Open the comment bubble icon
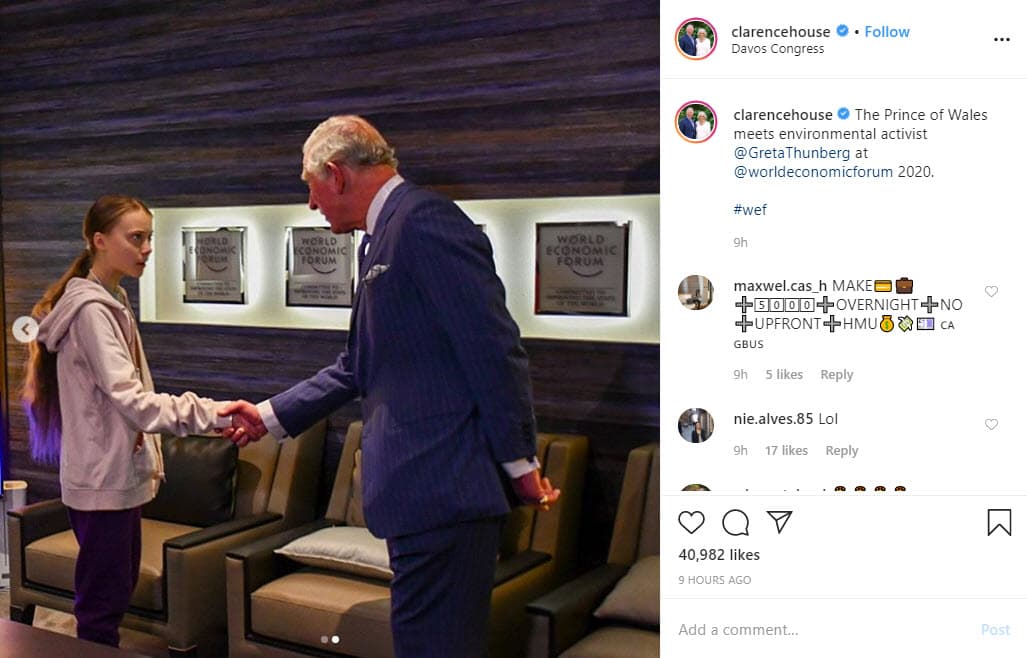The height and width of the screenshot is (658, 1027). 736,522
